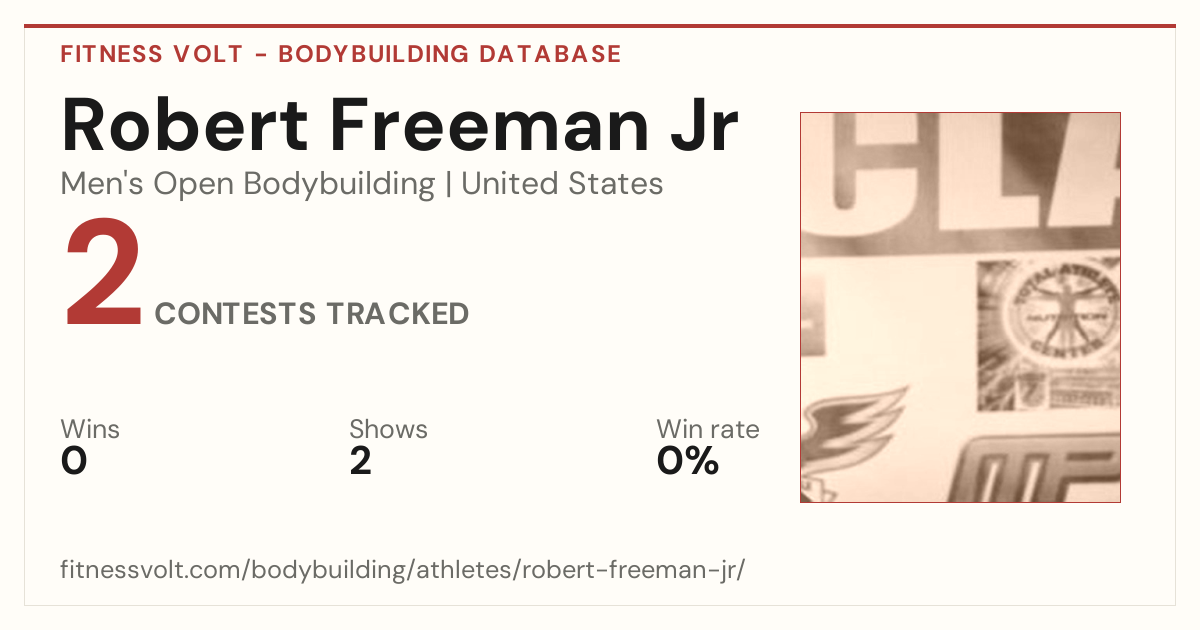
Task: Click the Wins value of 0
Action: [74, 461]
